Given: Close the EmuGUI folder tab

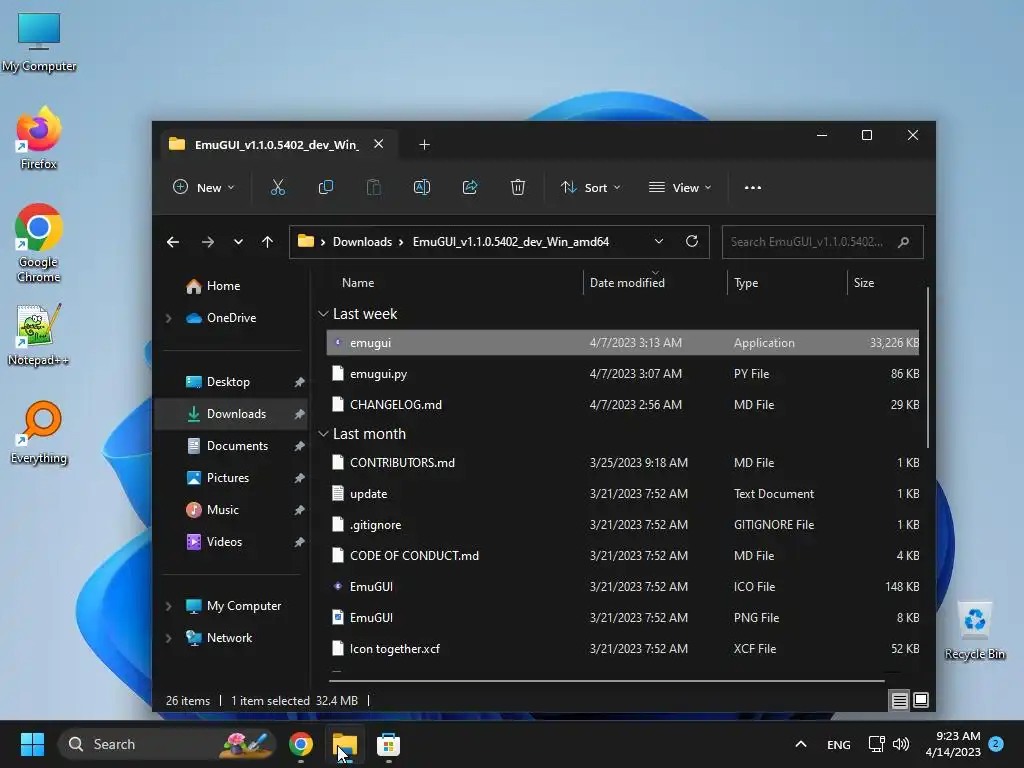Looking at the screenshot, I should (379, 144).
